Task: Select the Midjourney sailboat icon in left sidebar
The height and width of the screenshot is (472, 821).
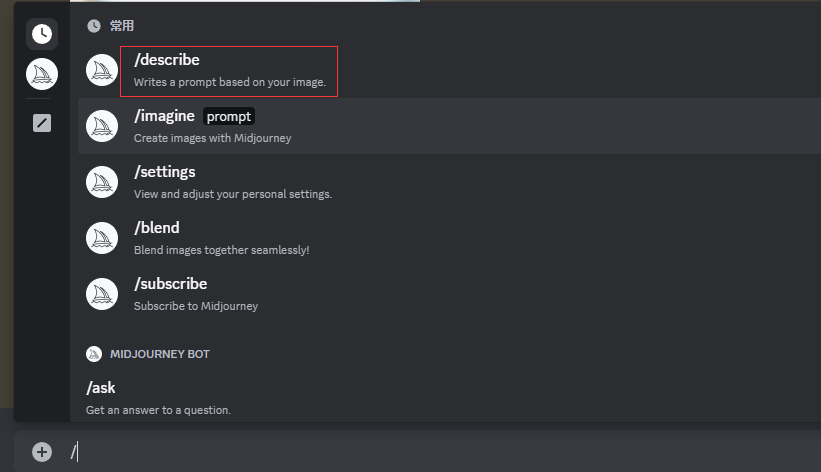Action: pos(42,73)
